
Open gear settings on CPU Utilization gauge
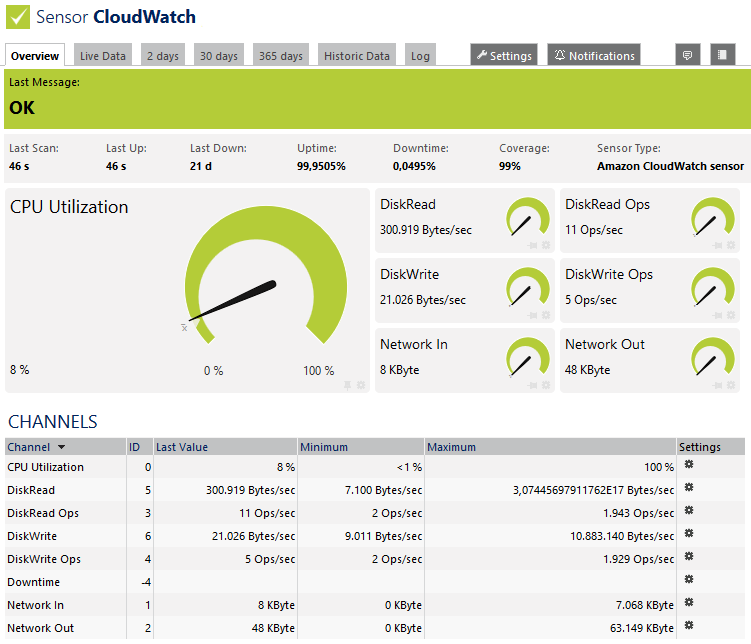point(361,385)
